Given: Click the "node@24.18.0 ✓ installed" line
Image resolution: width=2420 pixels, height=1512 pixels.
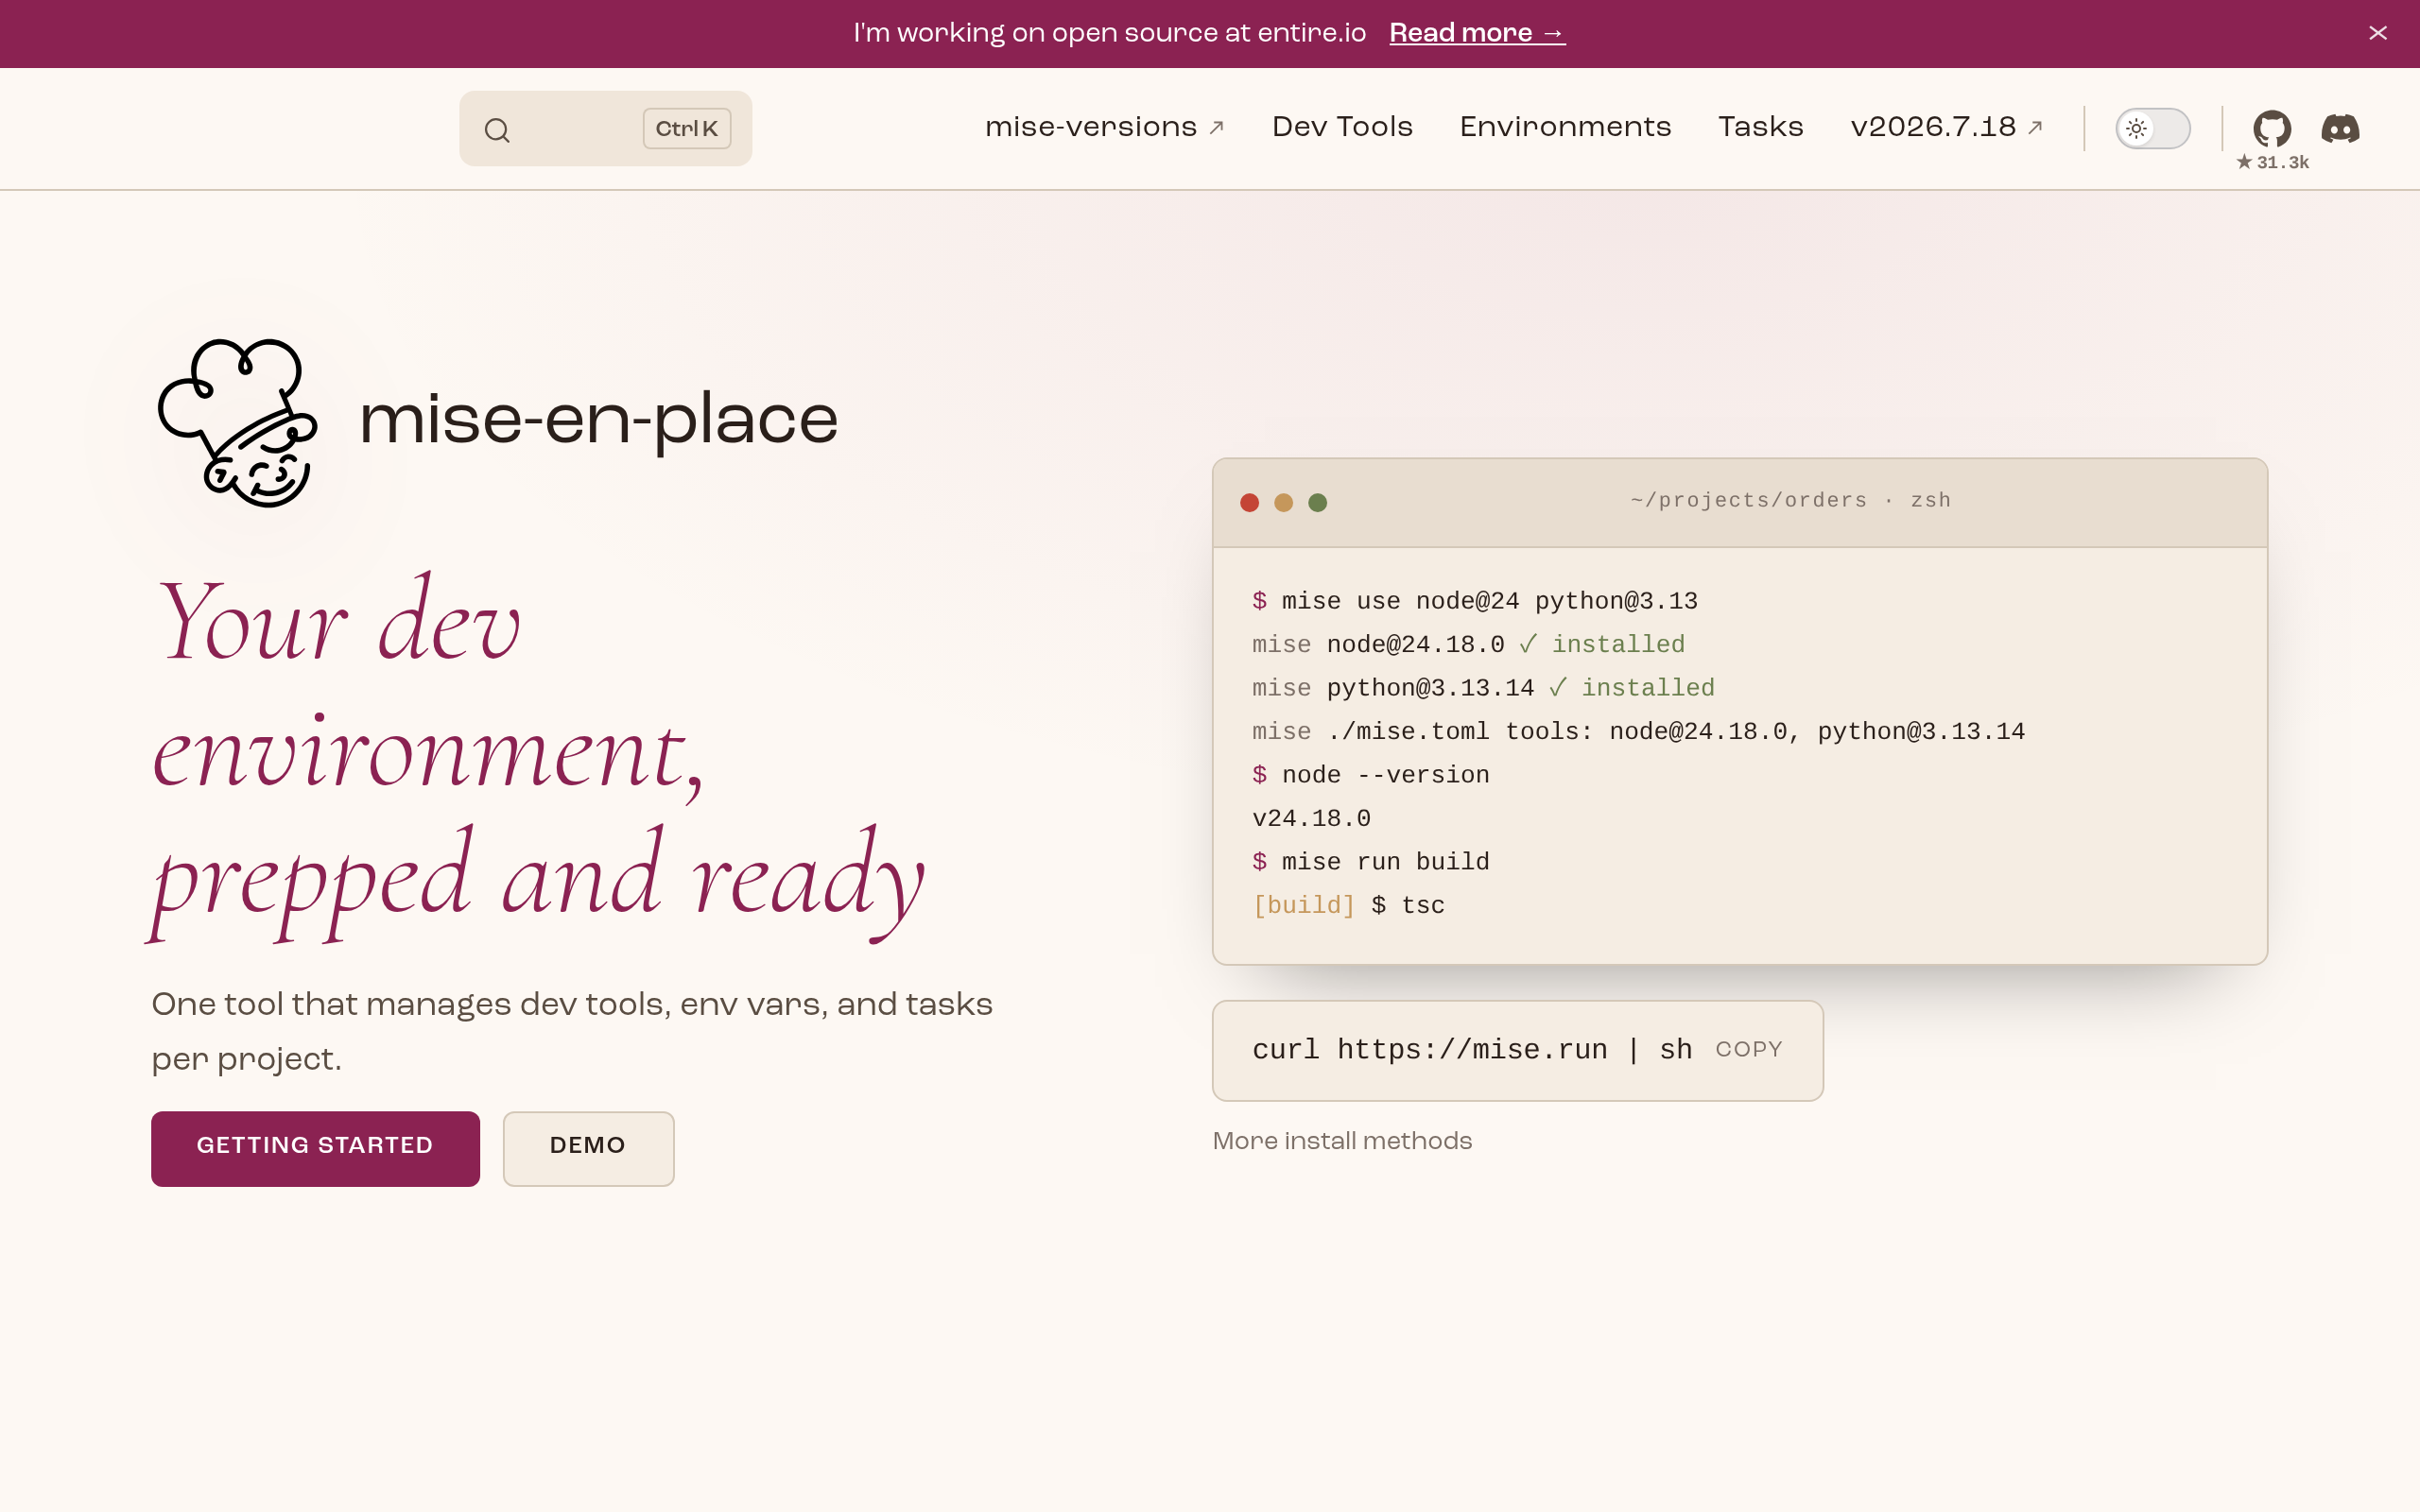Looking at the screenshot, I should coord(1468,645).
